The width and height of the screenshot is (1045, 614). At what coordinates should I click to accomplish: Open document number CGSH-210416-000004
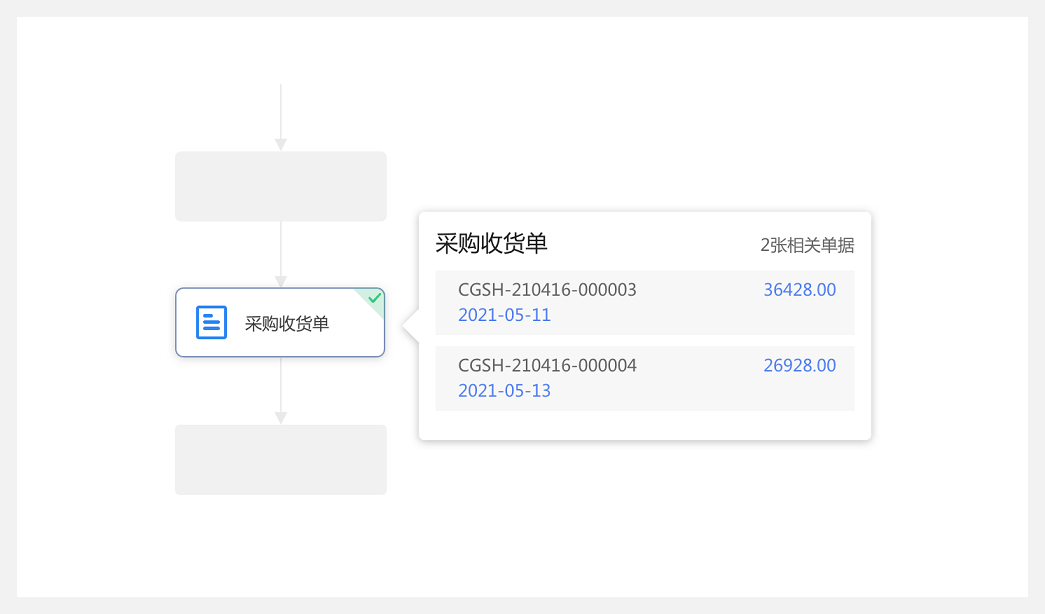click(x=547, y=365)
